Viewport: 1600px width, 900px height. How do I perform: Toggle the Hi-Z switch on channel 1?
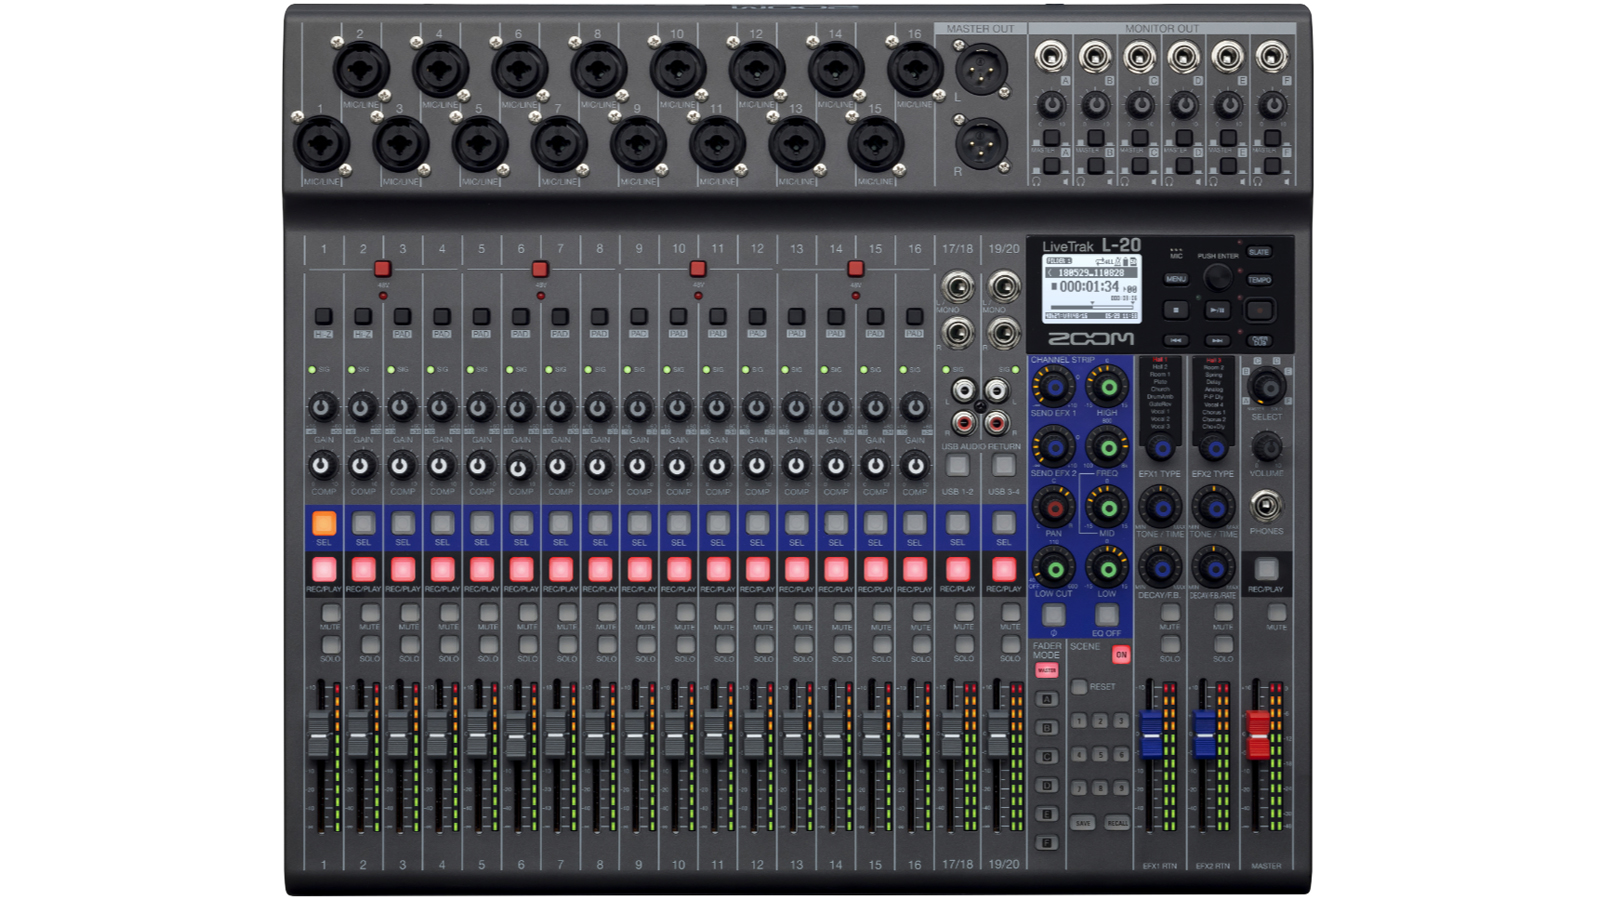point(323,316)
